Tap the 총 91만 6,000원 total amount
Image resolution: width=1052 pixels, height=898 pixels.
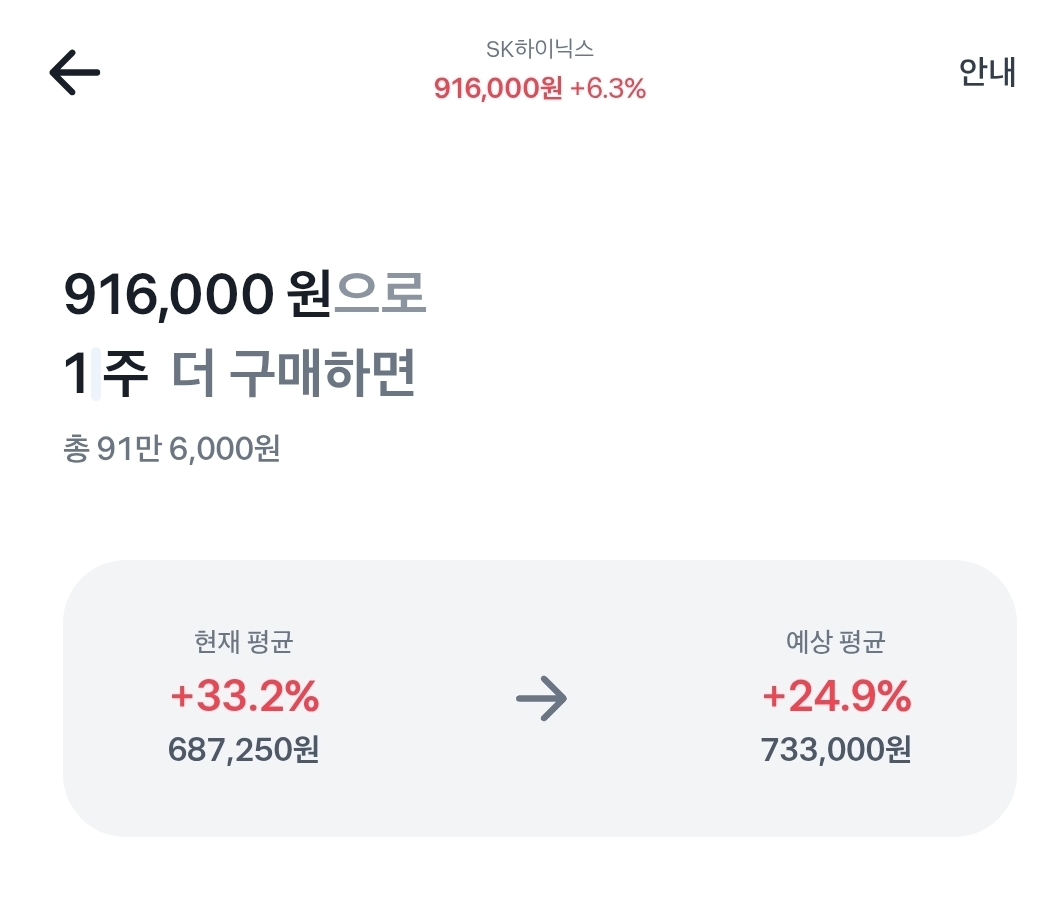pyautogui.click(x=171, y=449)
